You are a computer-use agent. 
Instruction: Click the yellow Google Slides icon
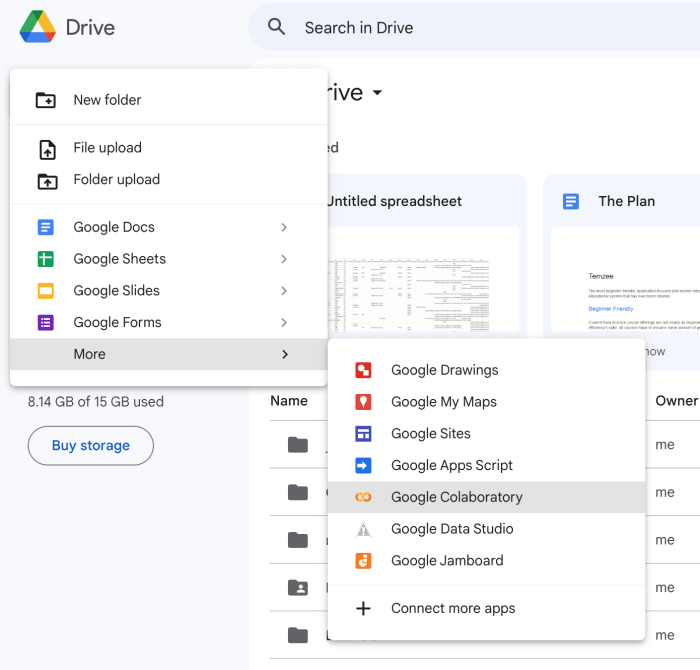click(46, 291)
